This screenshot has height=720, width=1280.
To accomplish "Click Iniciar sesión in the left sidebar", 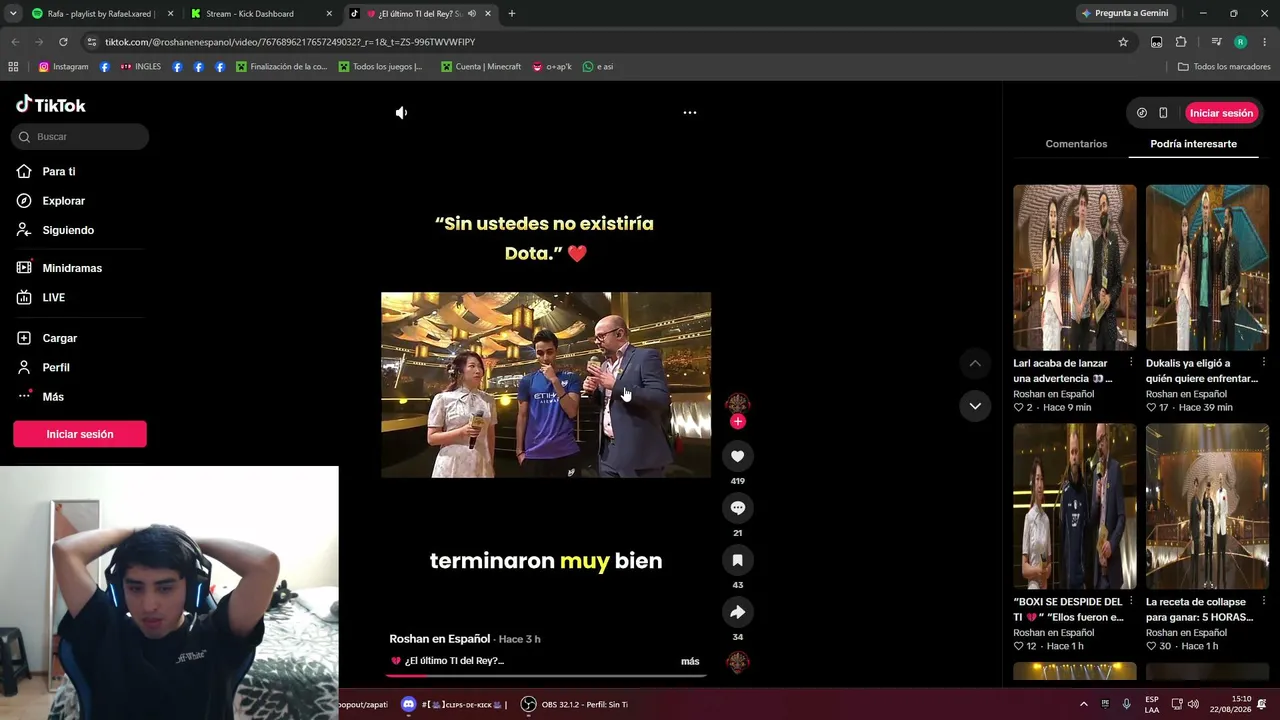I will coord(80,434).
